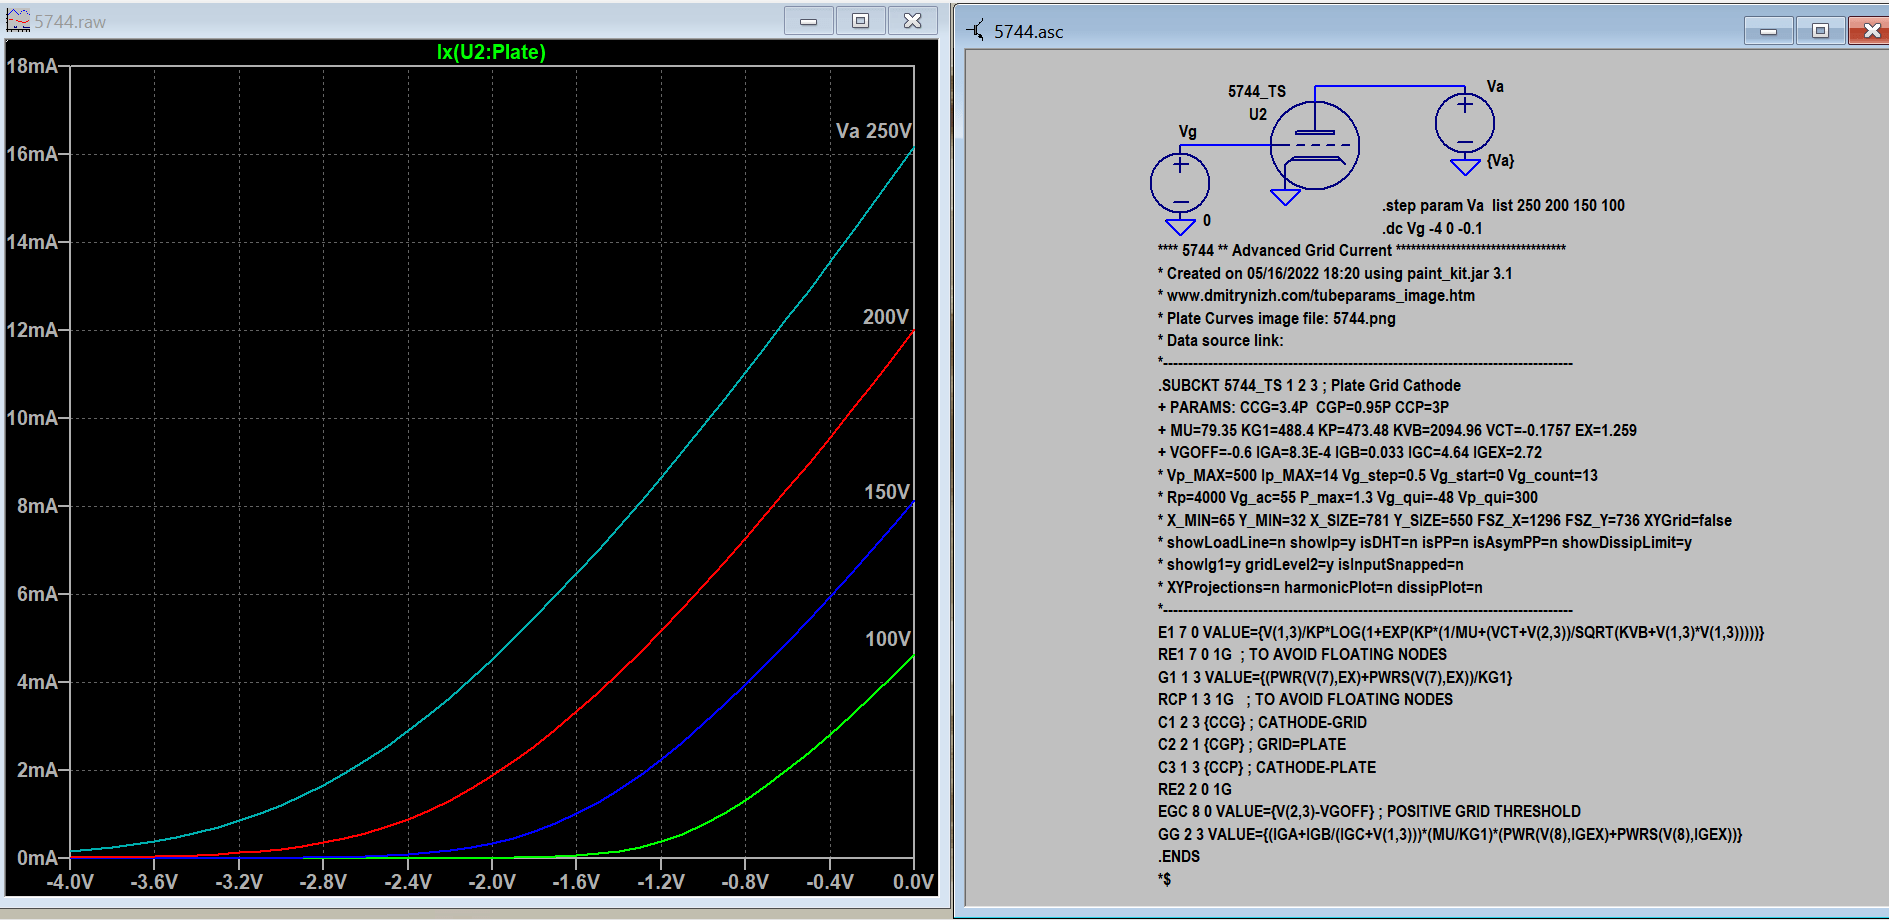The height and width of the screenshot is (920, 1889).
Task: Click the C1 2 3 {CCG} CATHODE-GRID line
Action: 1262,722
